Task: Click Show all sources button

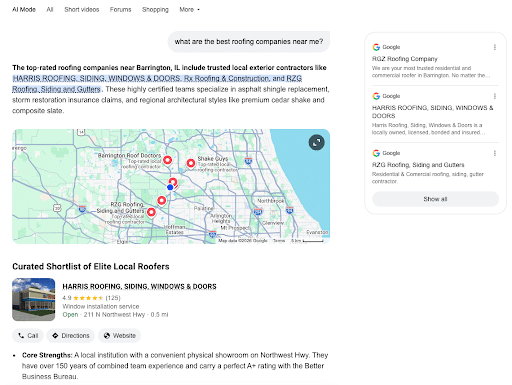Action: pyautogui.click(x=435, y=199)
